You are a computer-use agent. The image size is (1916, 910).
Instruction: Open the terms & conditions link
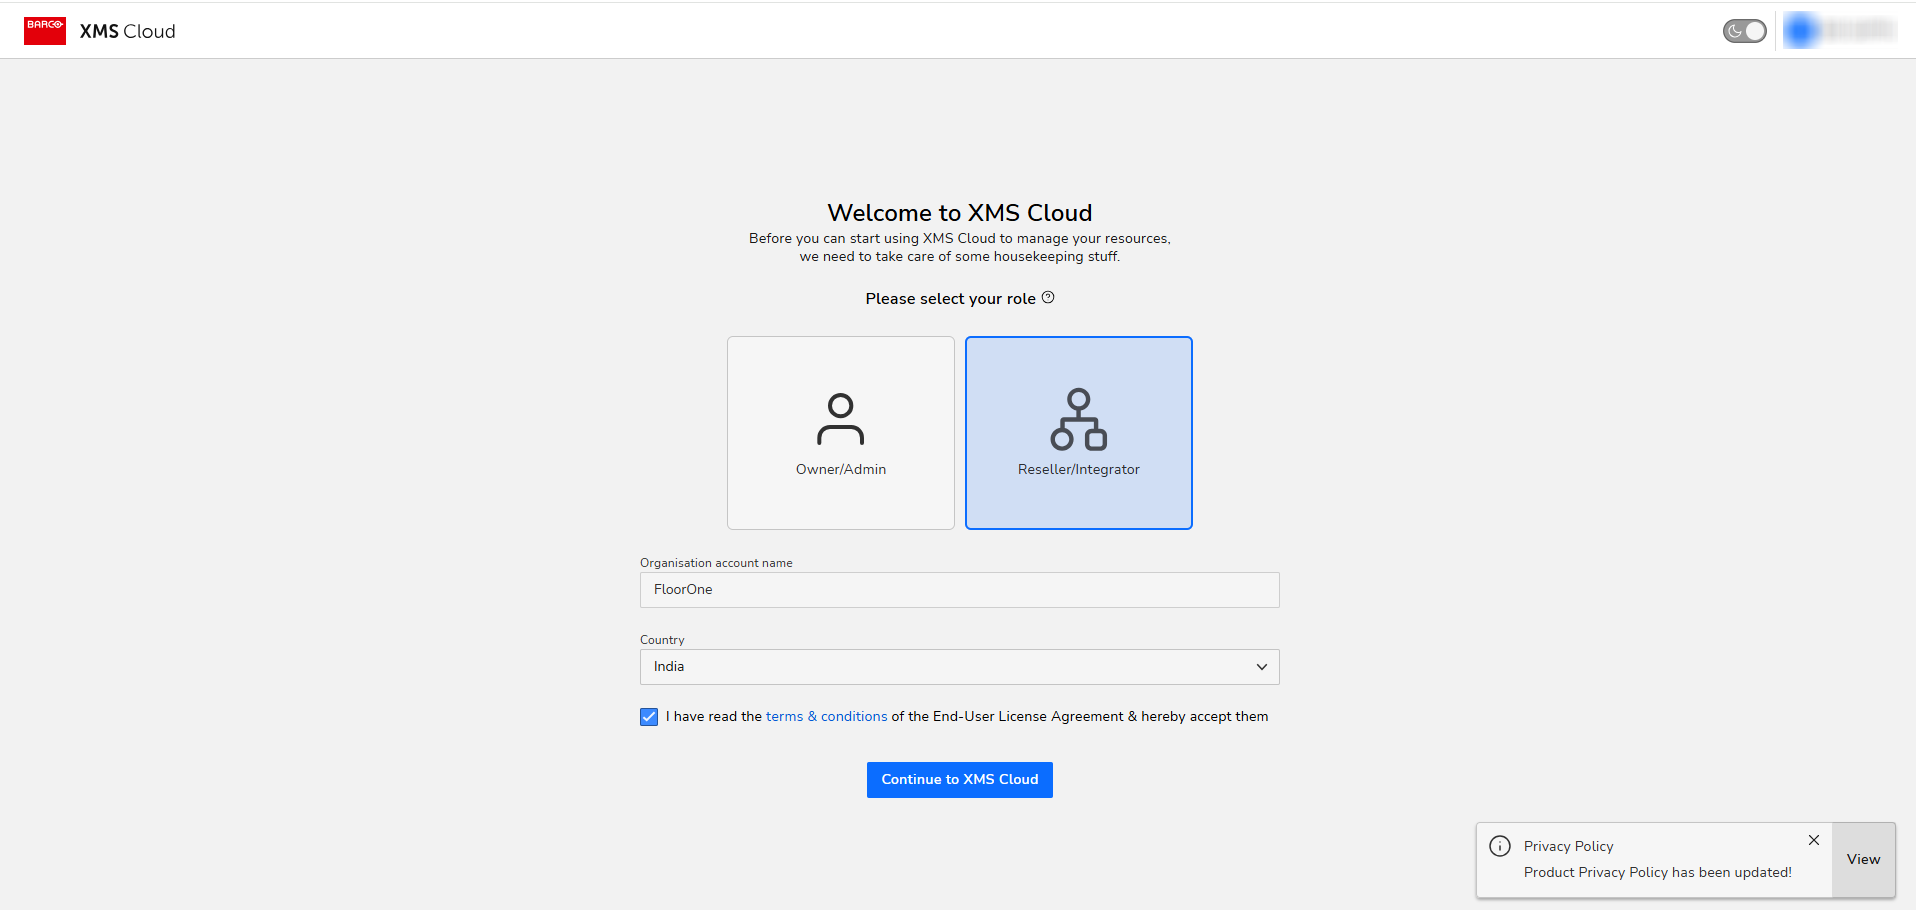(826, 716)
